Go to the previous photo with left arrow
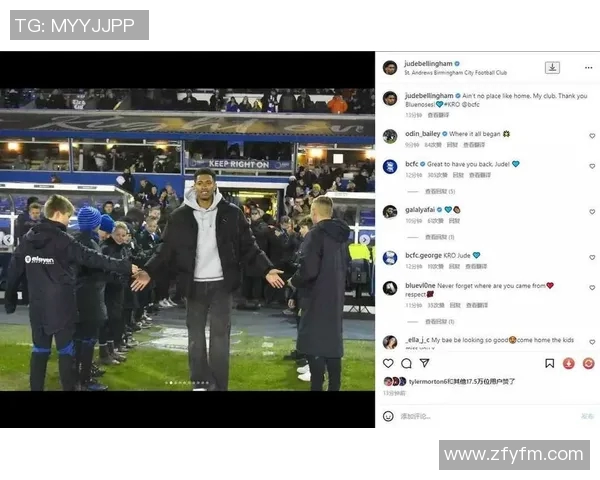Image resolution: width=600 pixels, height=480 pixels. pyautogui.click(x=8, y=240)
